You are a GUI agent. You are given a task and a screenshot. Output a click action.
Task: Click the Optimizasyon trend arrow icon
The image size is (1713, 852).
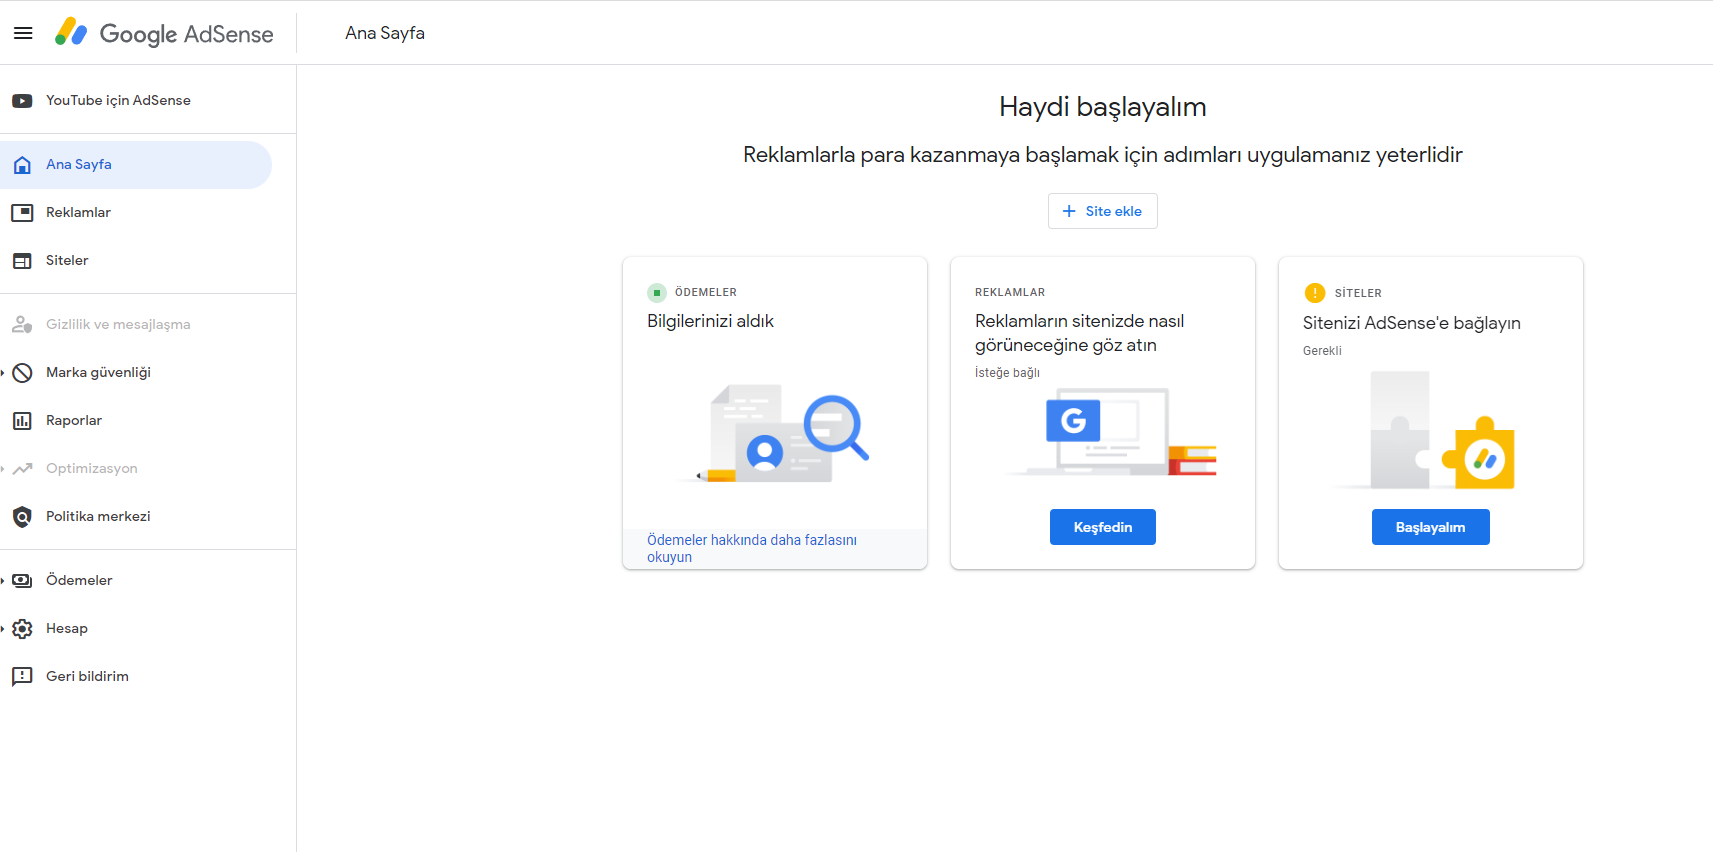point(22,469)
